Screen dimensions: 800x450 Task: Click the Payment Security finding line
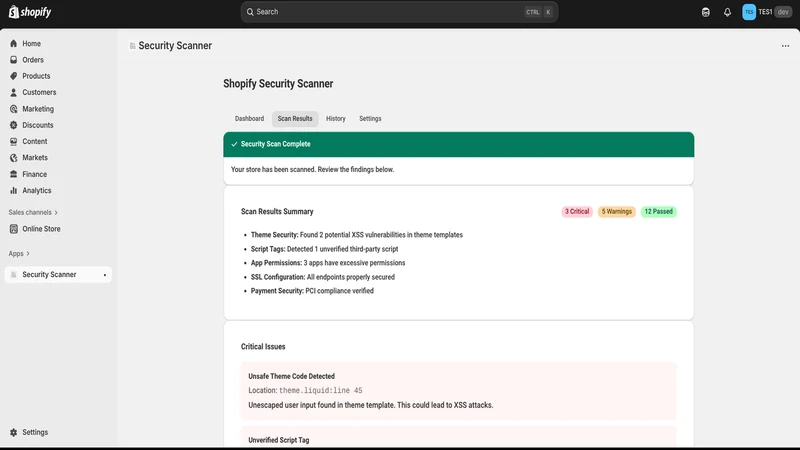[312, 291]
